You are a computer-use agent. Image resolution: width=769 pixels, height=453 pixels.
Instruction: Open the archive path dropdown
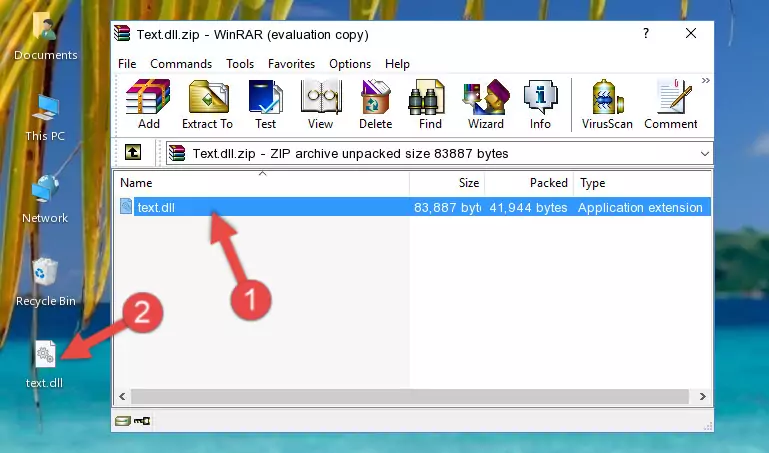(x=705, y=153)
